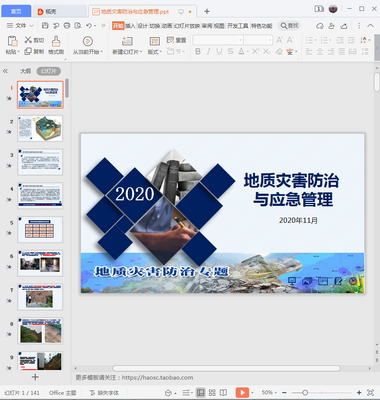
Task: Click Office 主题 in status bar
Action: point(62,393)
